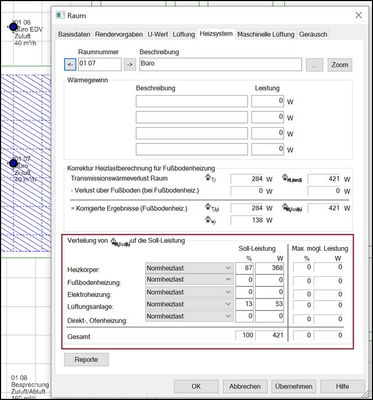Select the Lüftung tab
373x400 pixels.
coord(184,34)
